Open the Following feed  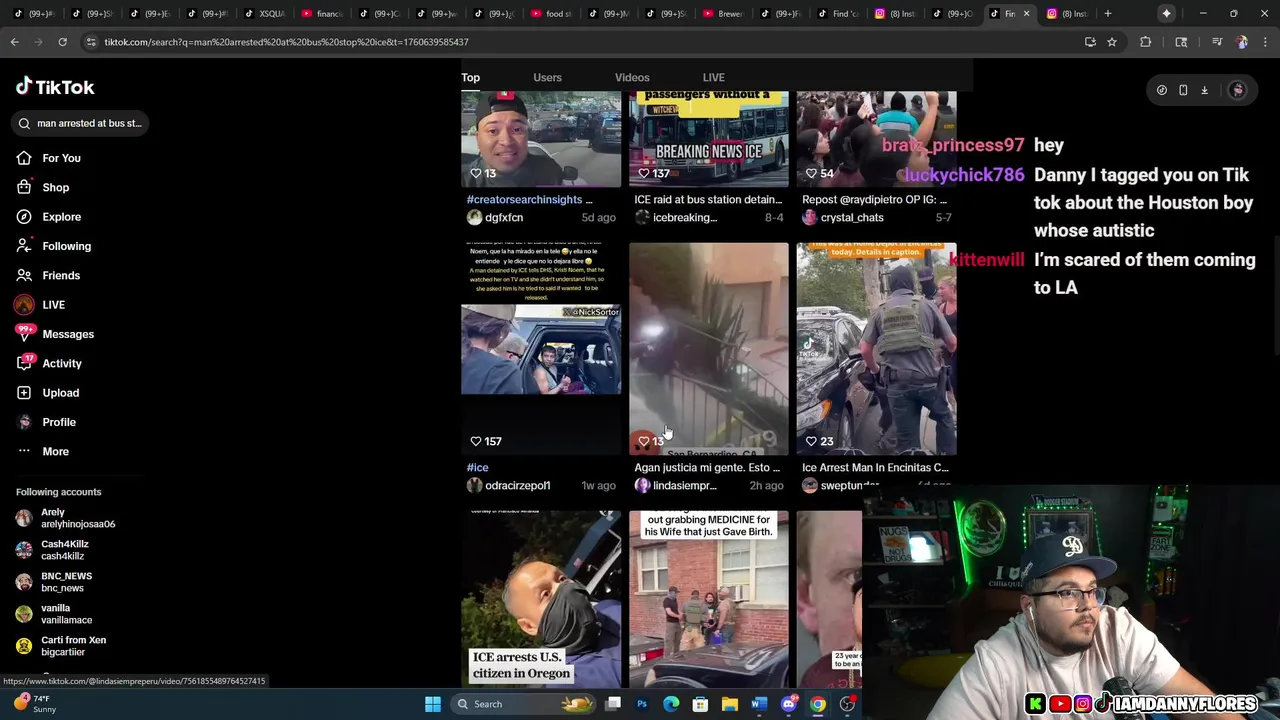coord(66,246)
